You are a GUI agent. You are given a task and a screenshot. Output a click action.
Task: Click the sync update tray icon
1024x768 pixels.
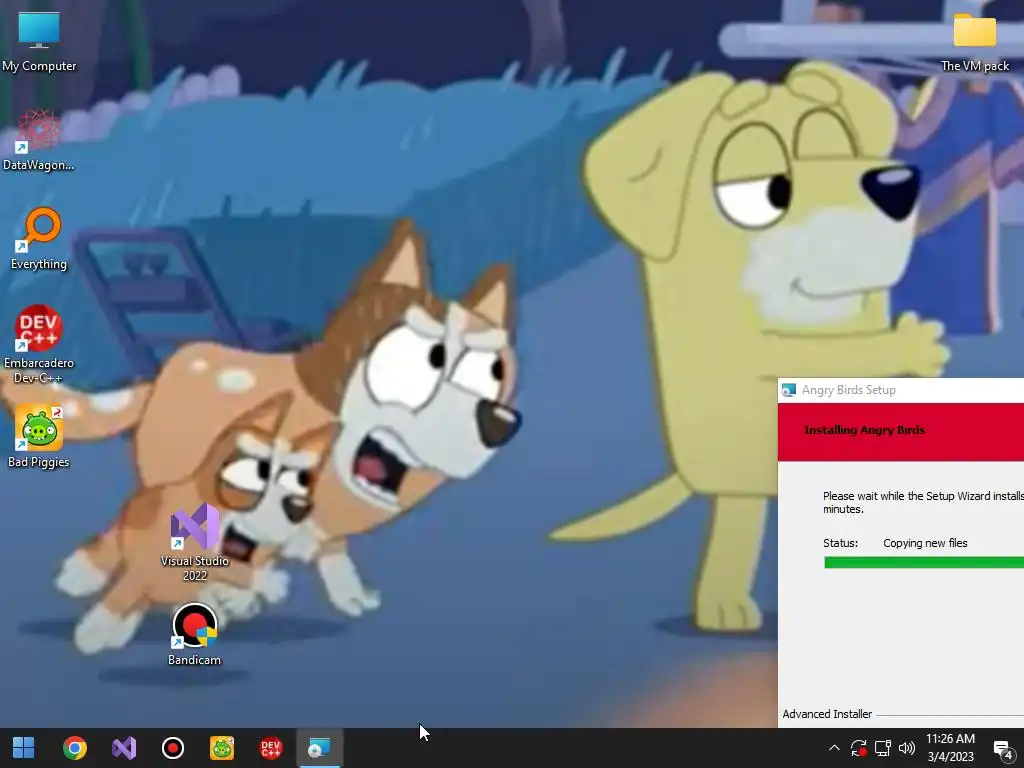tap(858, 748)
